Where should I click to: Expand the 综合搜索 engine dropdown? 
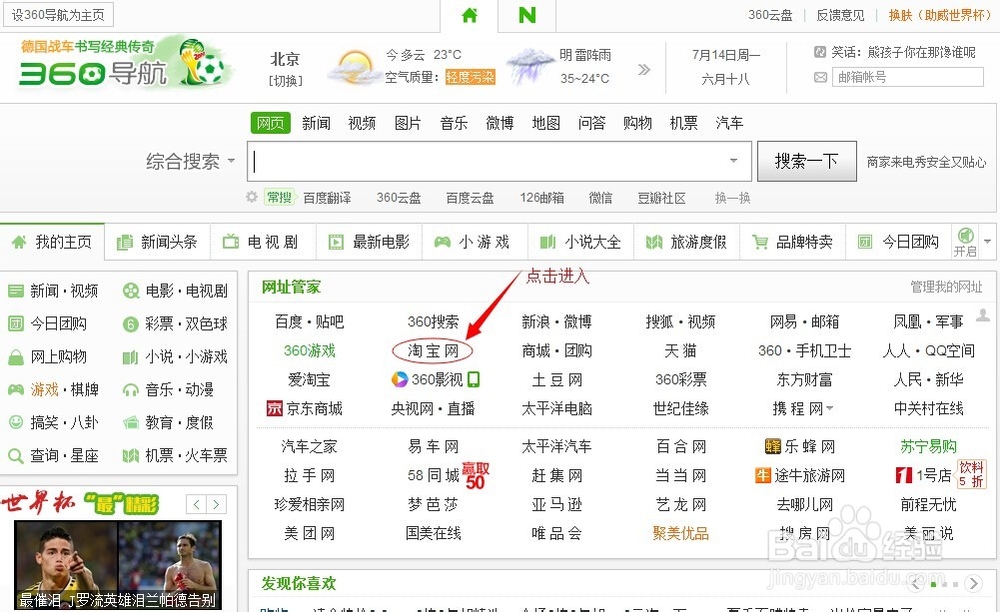[231, 161]
